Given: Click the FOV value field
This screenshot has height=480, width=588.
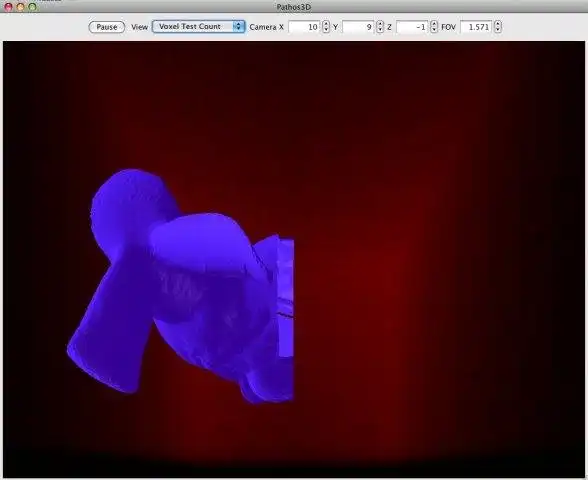Looking at the screenshot, I should pos(477,27).
